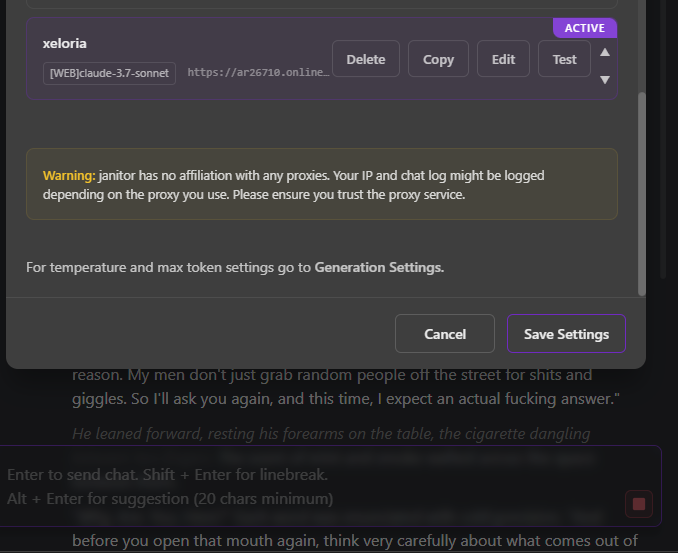The height and width of the screenshot is (553, 678).
Task: Cancel the proxy settings dialog
Action: (x=445, y=334)
